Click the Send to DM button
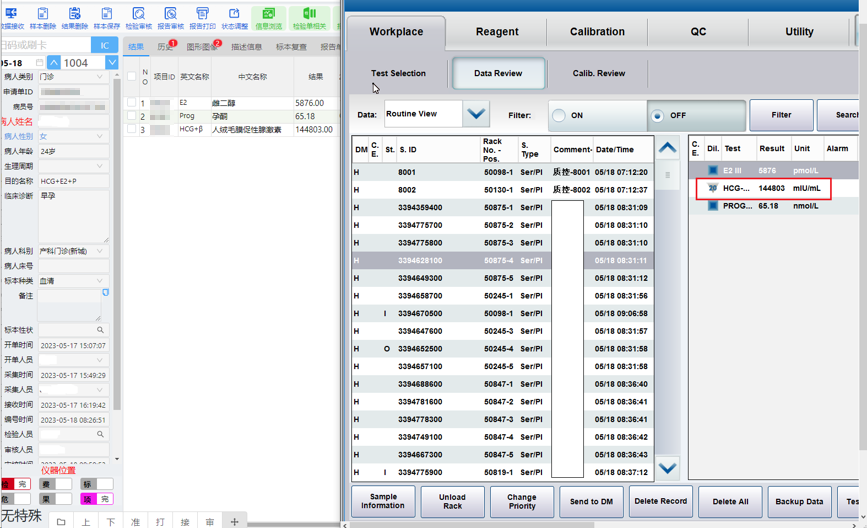Screen dimensions: 867x528 [x=591, y=501]
